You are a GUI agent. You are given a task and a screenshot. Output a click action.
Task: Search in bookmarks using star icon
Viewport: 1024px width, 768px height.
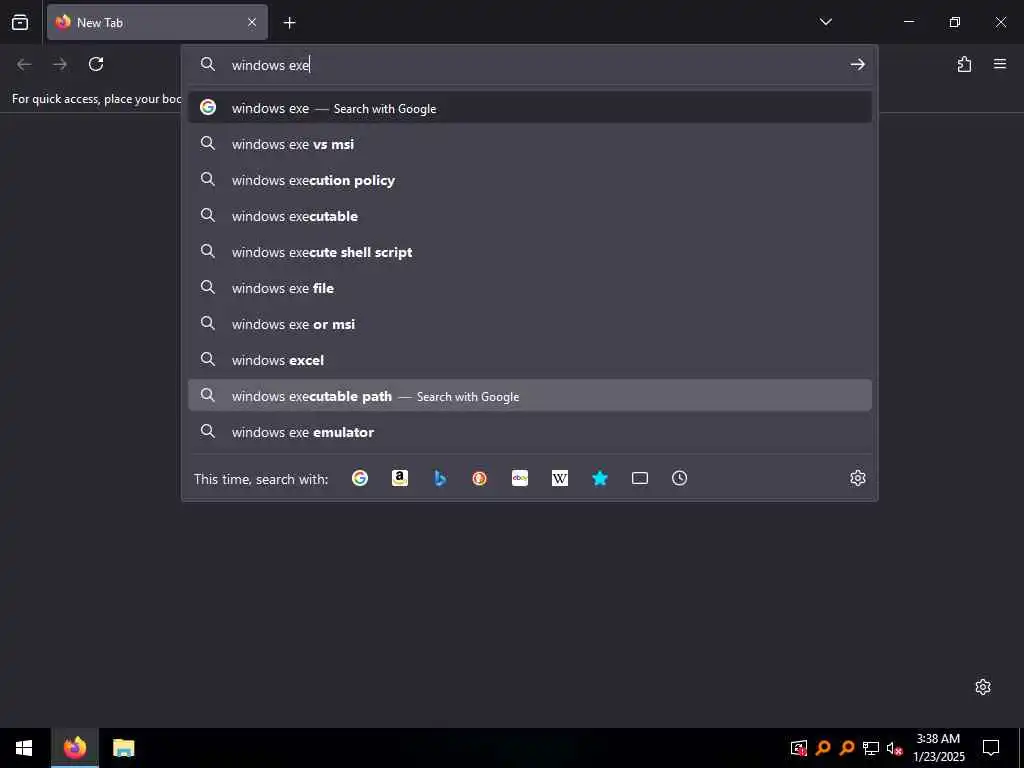coord(600,478)
